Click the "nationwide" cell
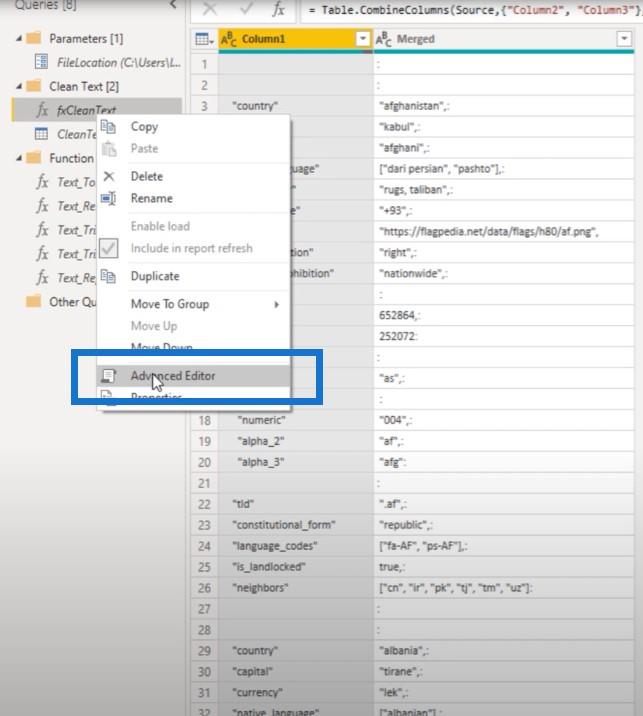643x716 pixels. [504, 274]
